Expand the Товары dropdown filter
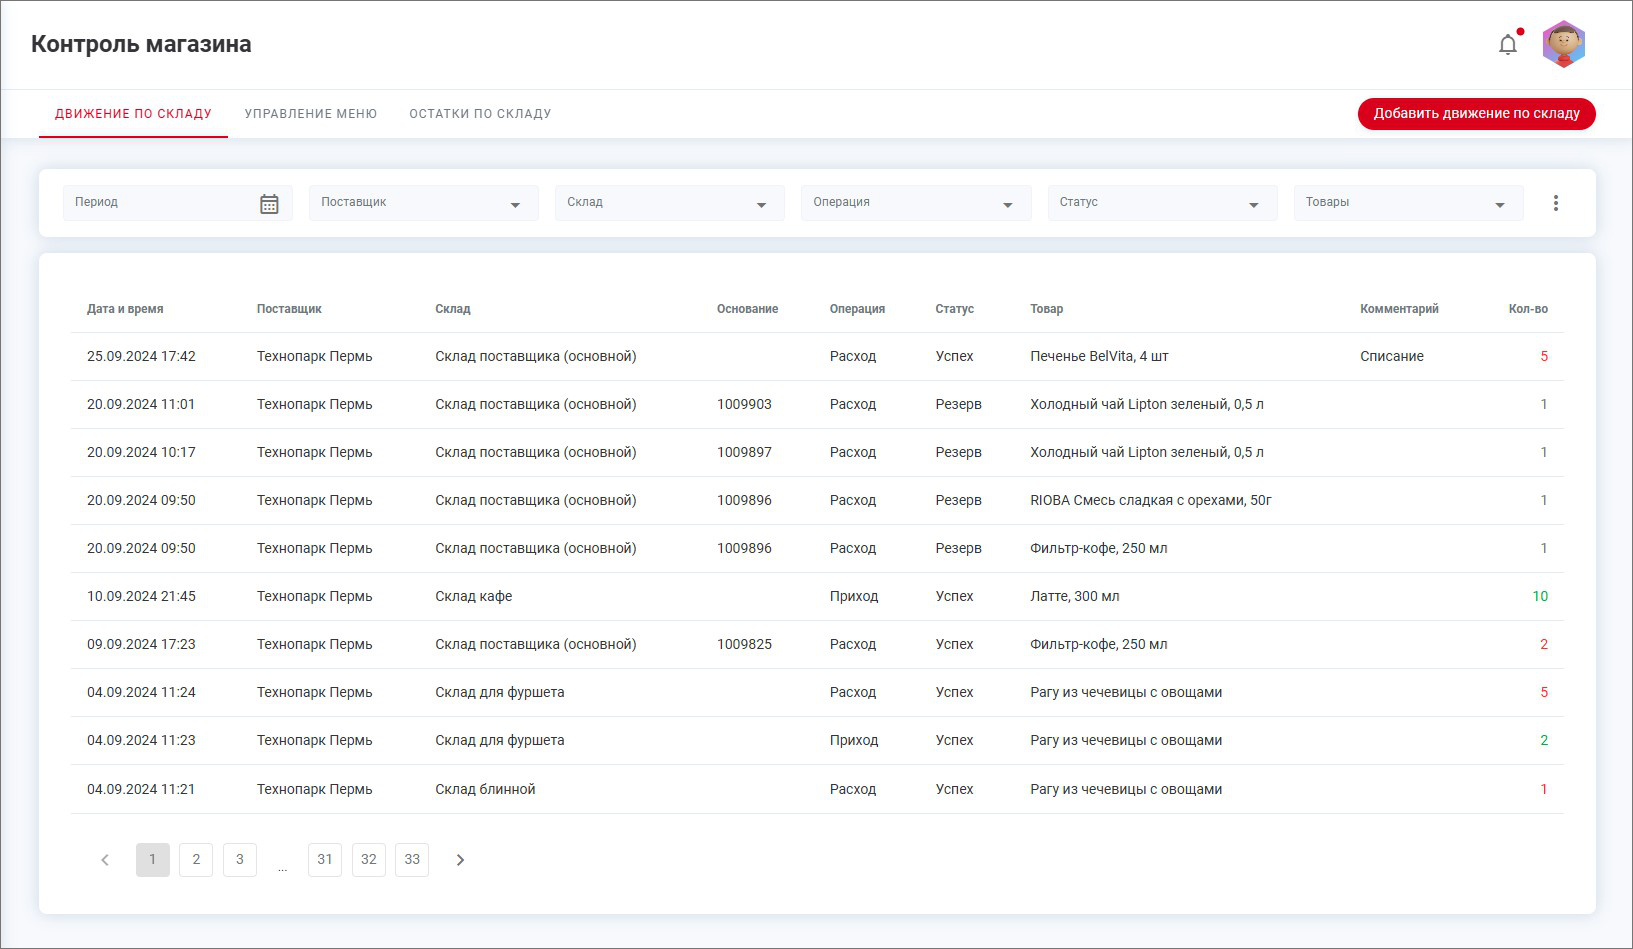 (1407, 203)
